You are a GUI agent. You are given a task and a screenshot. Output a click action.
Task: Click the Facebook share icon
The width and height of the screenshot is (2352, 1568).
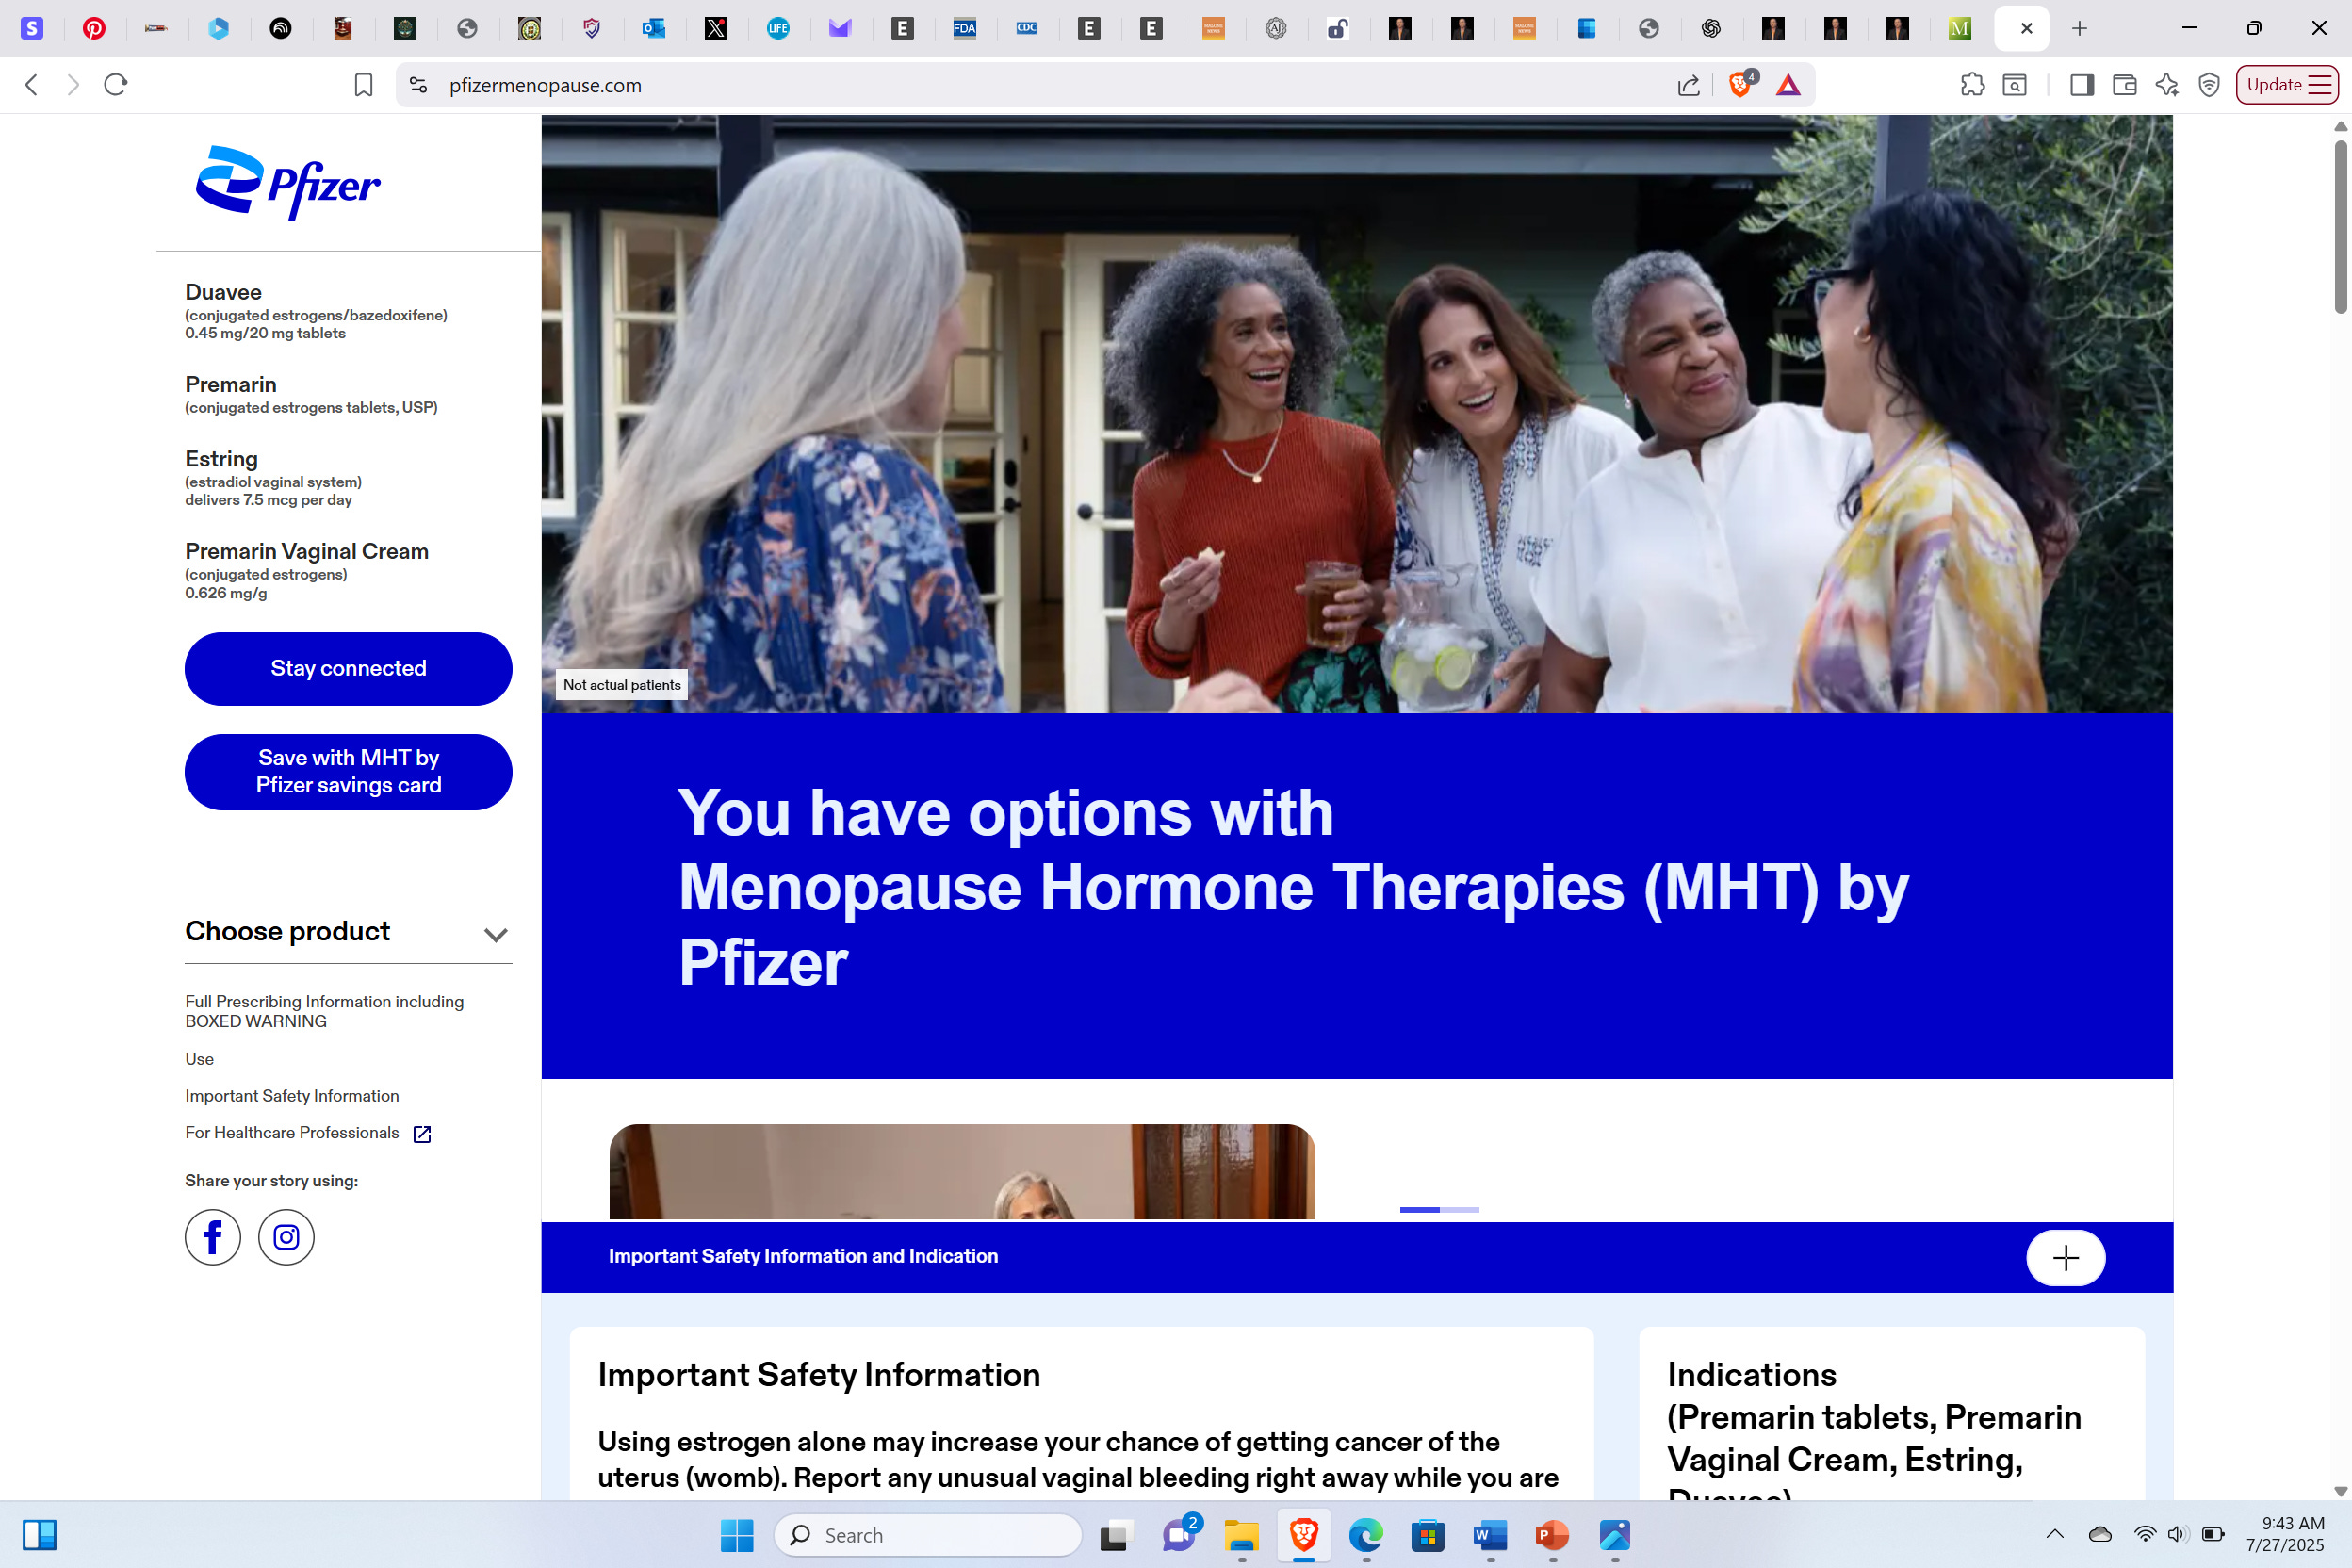pos(212,1238)
